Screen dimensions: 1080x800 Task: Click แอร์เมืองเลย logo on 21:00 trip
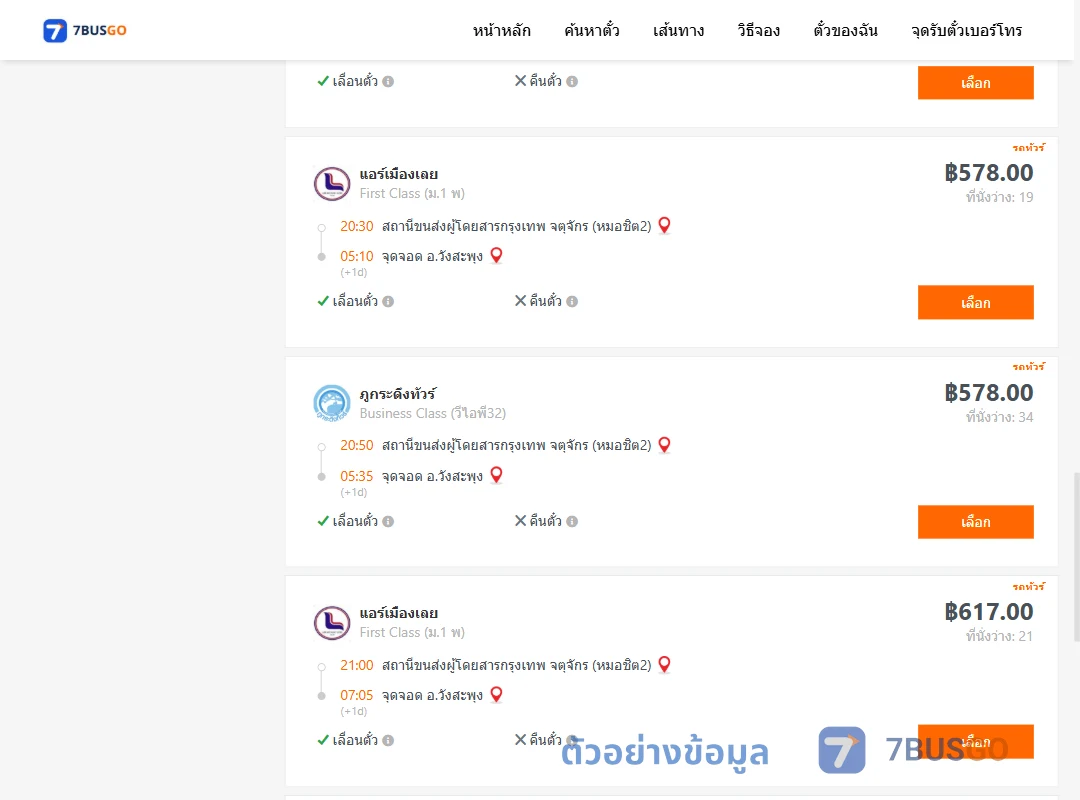[332, 623]
